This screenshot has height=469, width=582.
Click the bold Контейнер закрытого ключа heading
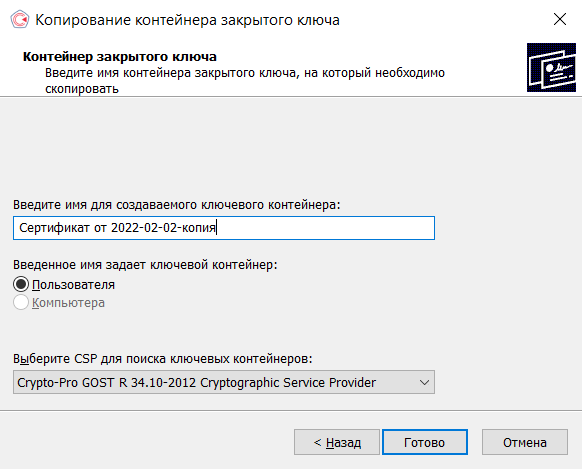[x=120, y=56]
